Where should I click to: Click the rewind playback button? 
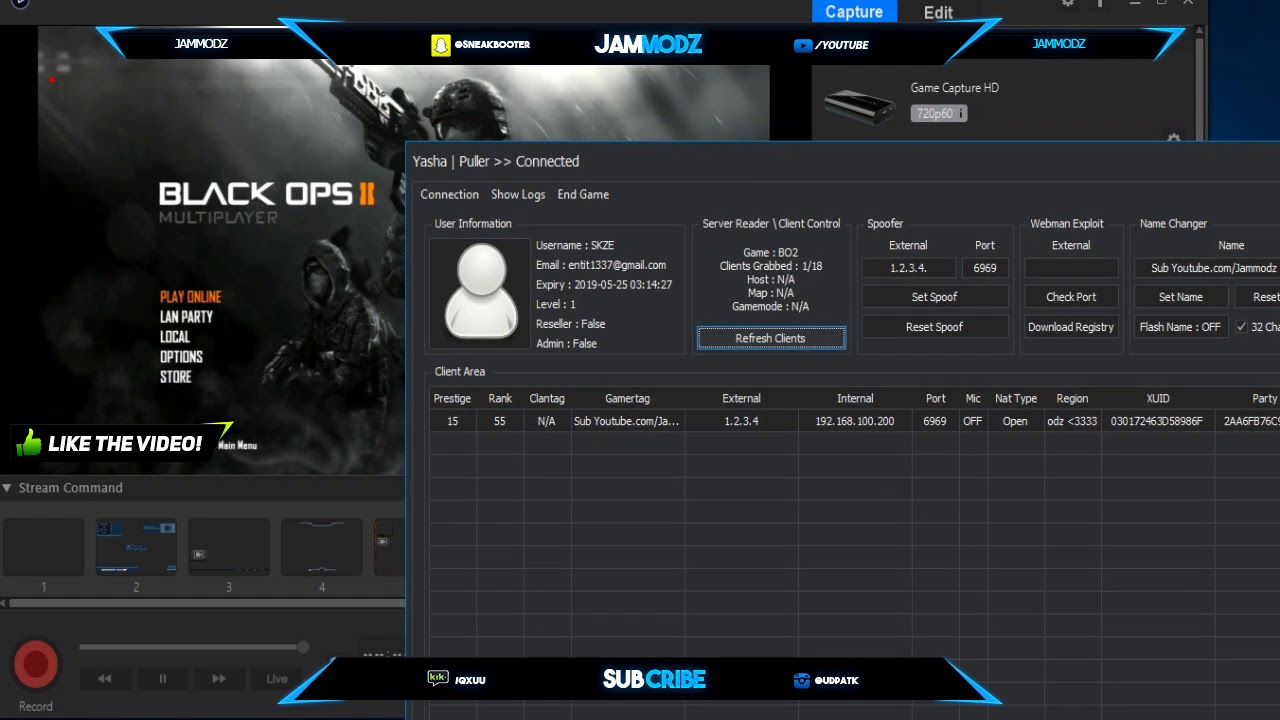(104, 679)
